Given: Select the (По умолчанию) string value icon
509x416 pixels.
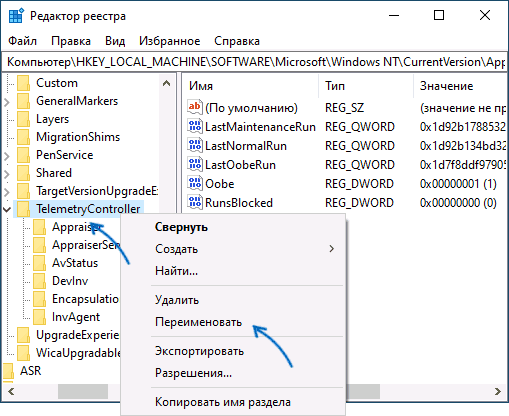Looking at the screenshot, I should pos(195,107).
